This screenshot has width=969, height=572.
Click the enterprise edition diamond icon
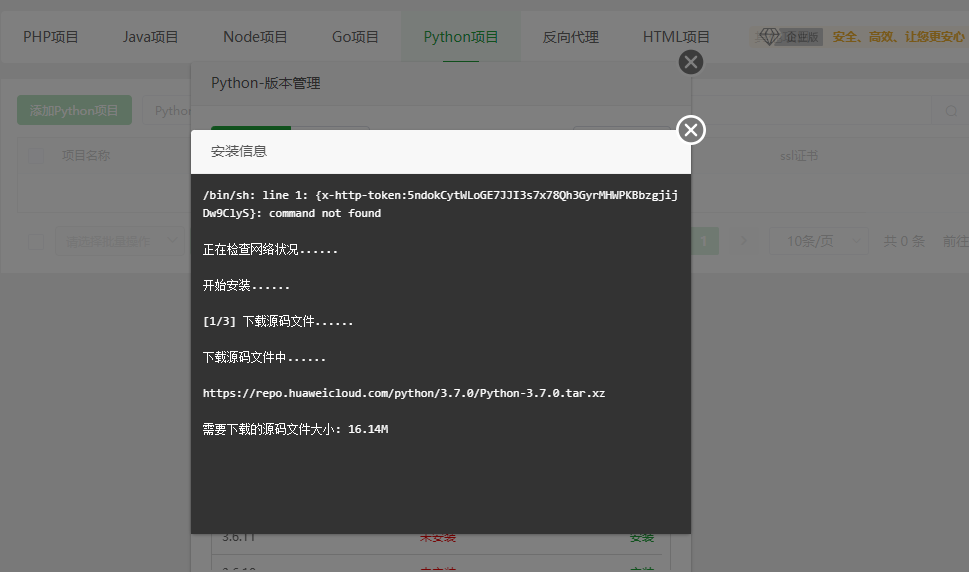(769, 37)
